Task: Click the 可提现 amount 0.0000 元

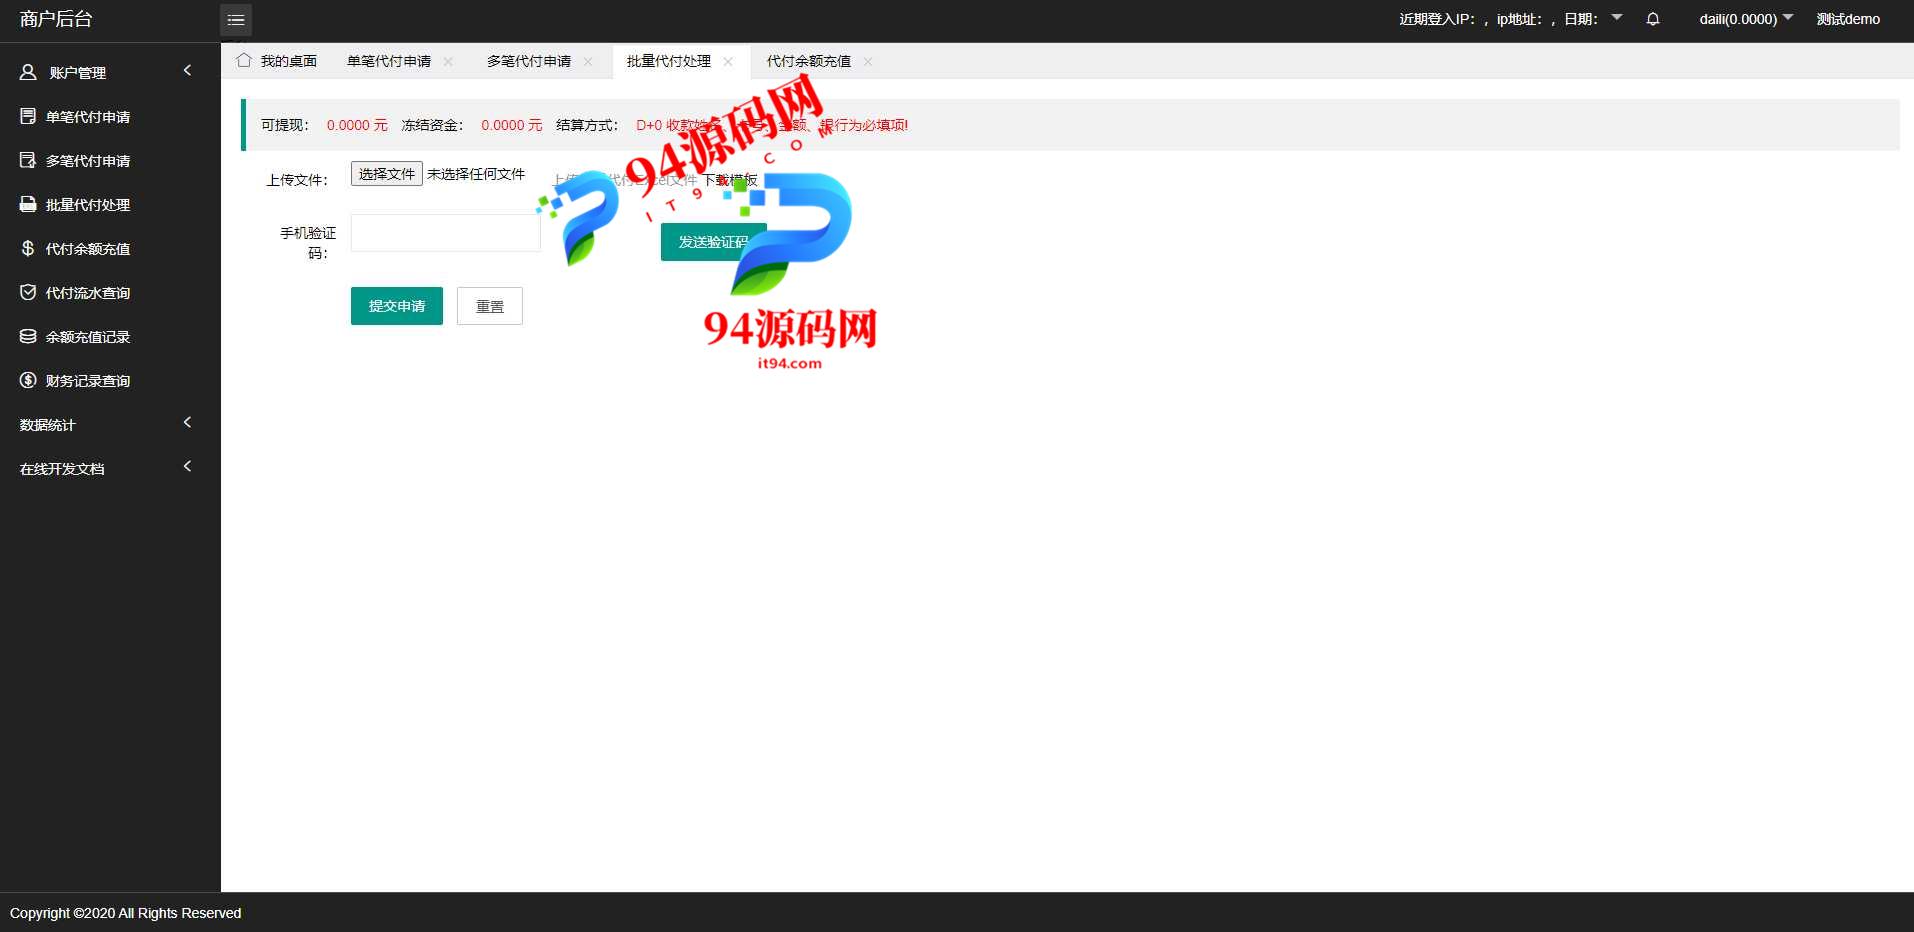Action: click(x=357, y=125)
